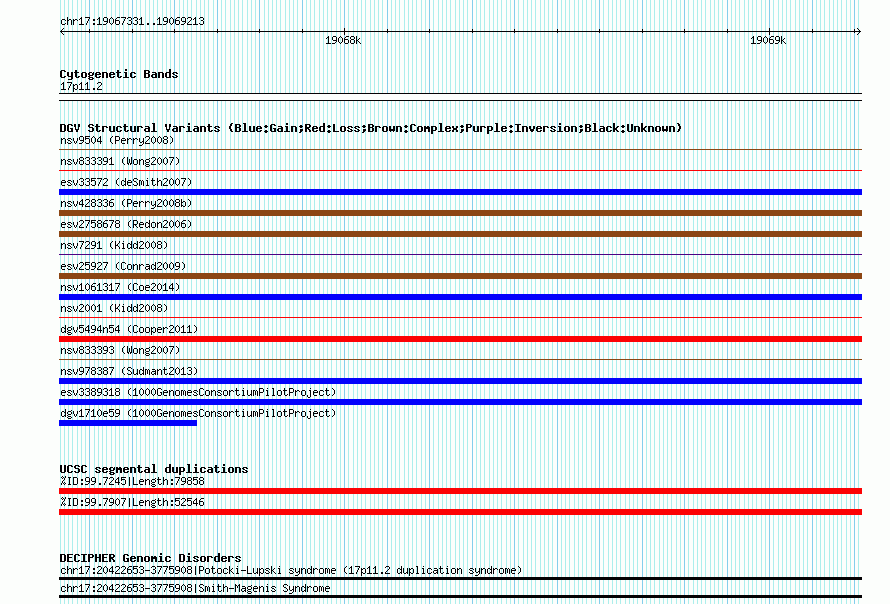Image resolution: width=890 pixels, height=604 pixels.
Task: Open duplication %ID:99.7907|Length:52546
Action: [132, 502]
